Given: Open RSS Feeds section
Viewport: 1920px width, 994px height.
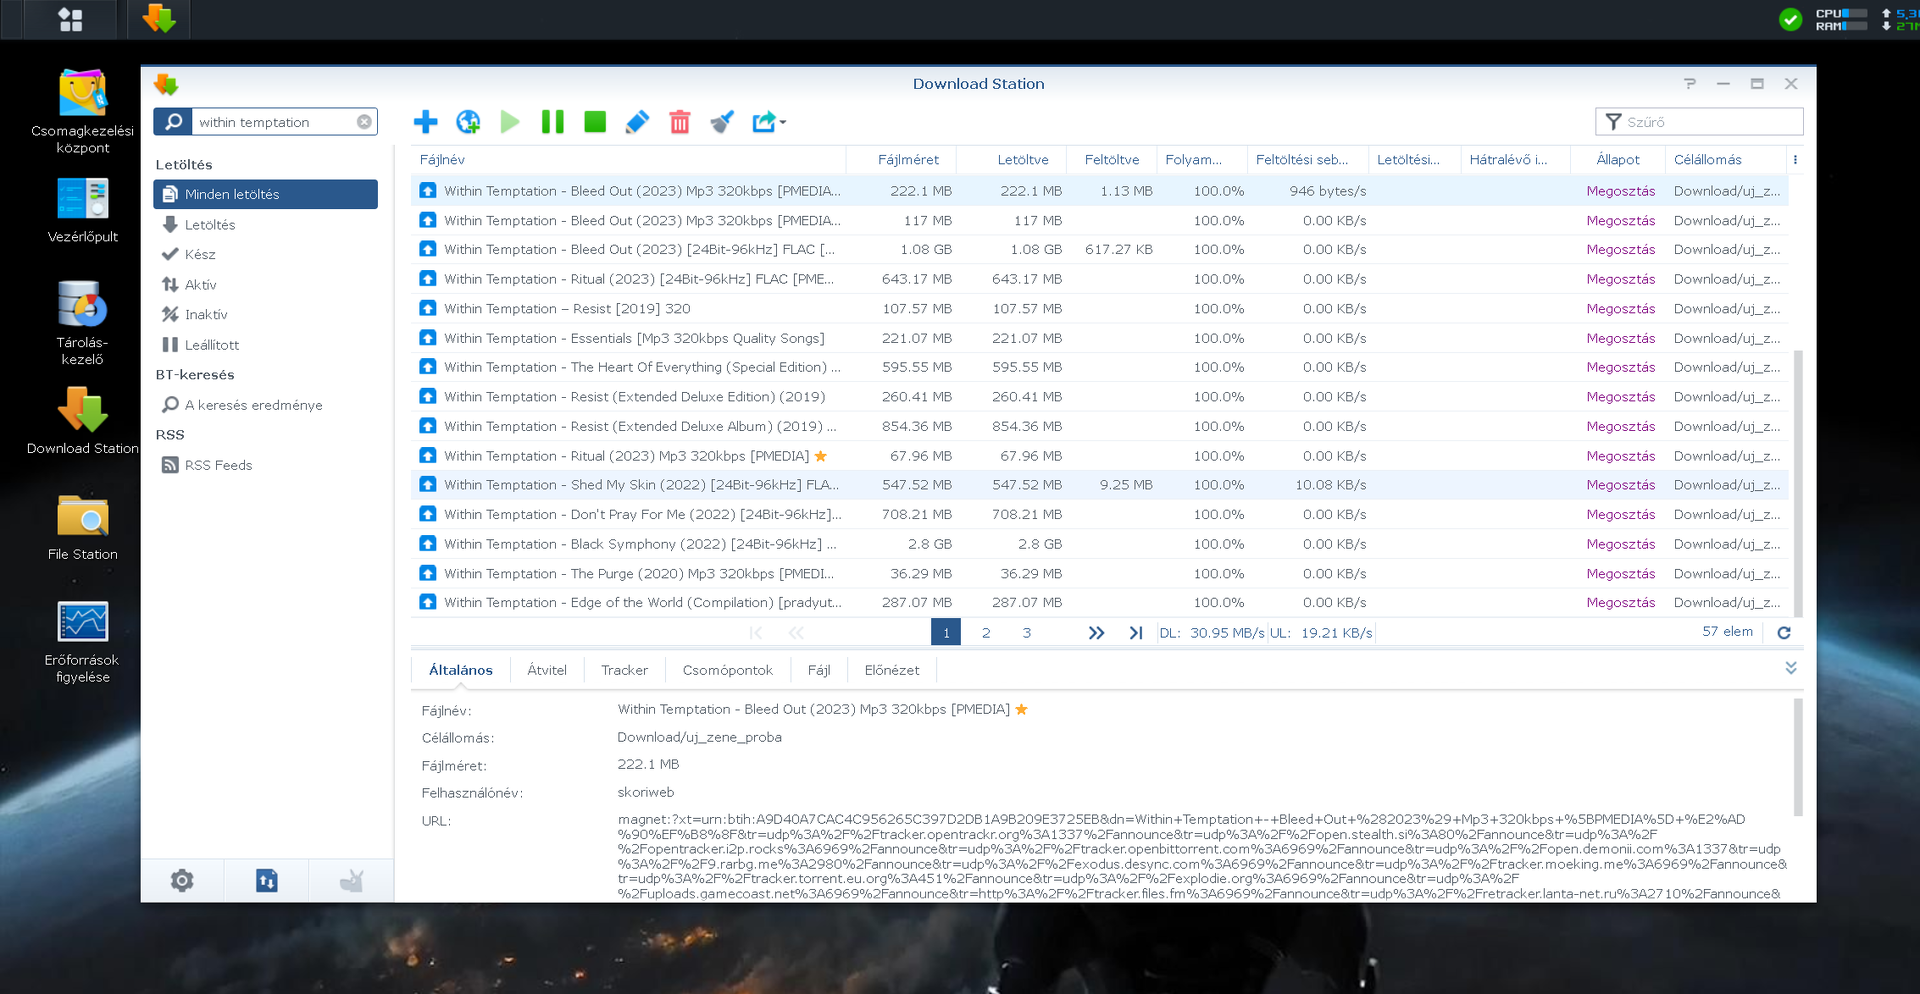Looking at the screenshot, I should coord(266,465).
